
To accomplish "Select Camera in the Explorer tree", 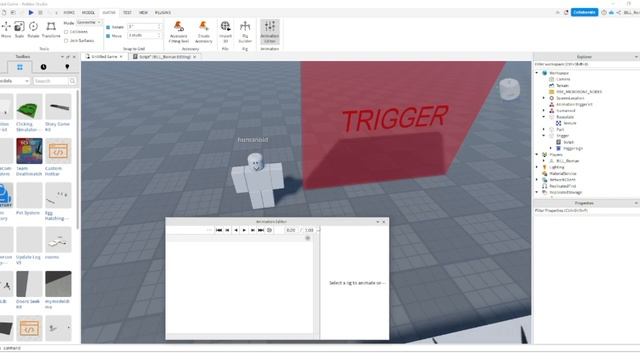I will (x=563, y=79).
